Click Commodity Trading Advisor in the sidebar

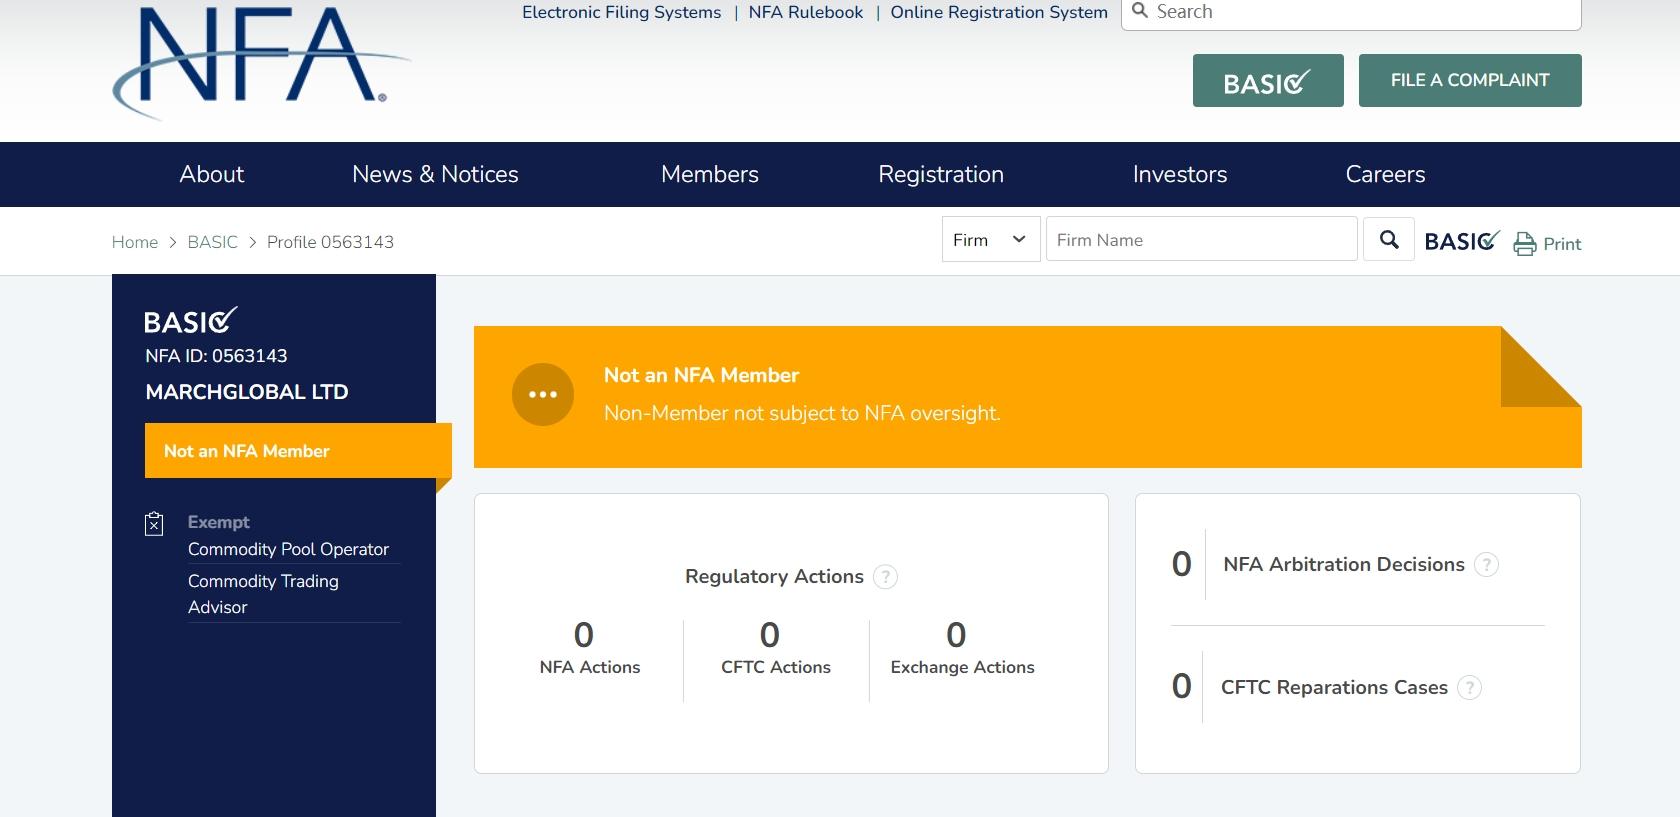pos(263,594)
